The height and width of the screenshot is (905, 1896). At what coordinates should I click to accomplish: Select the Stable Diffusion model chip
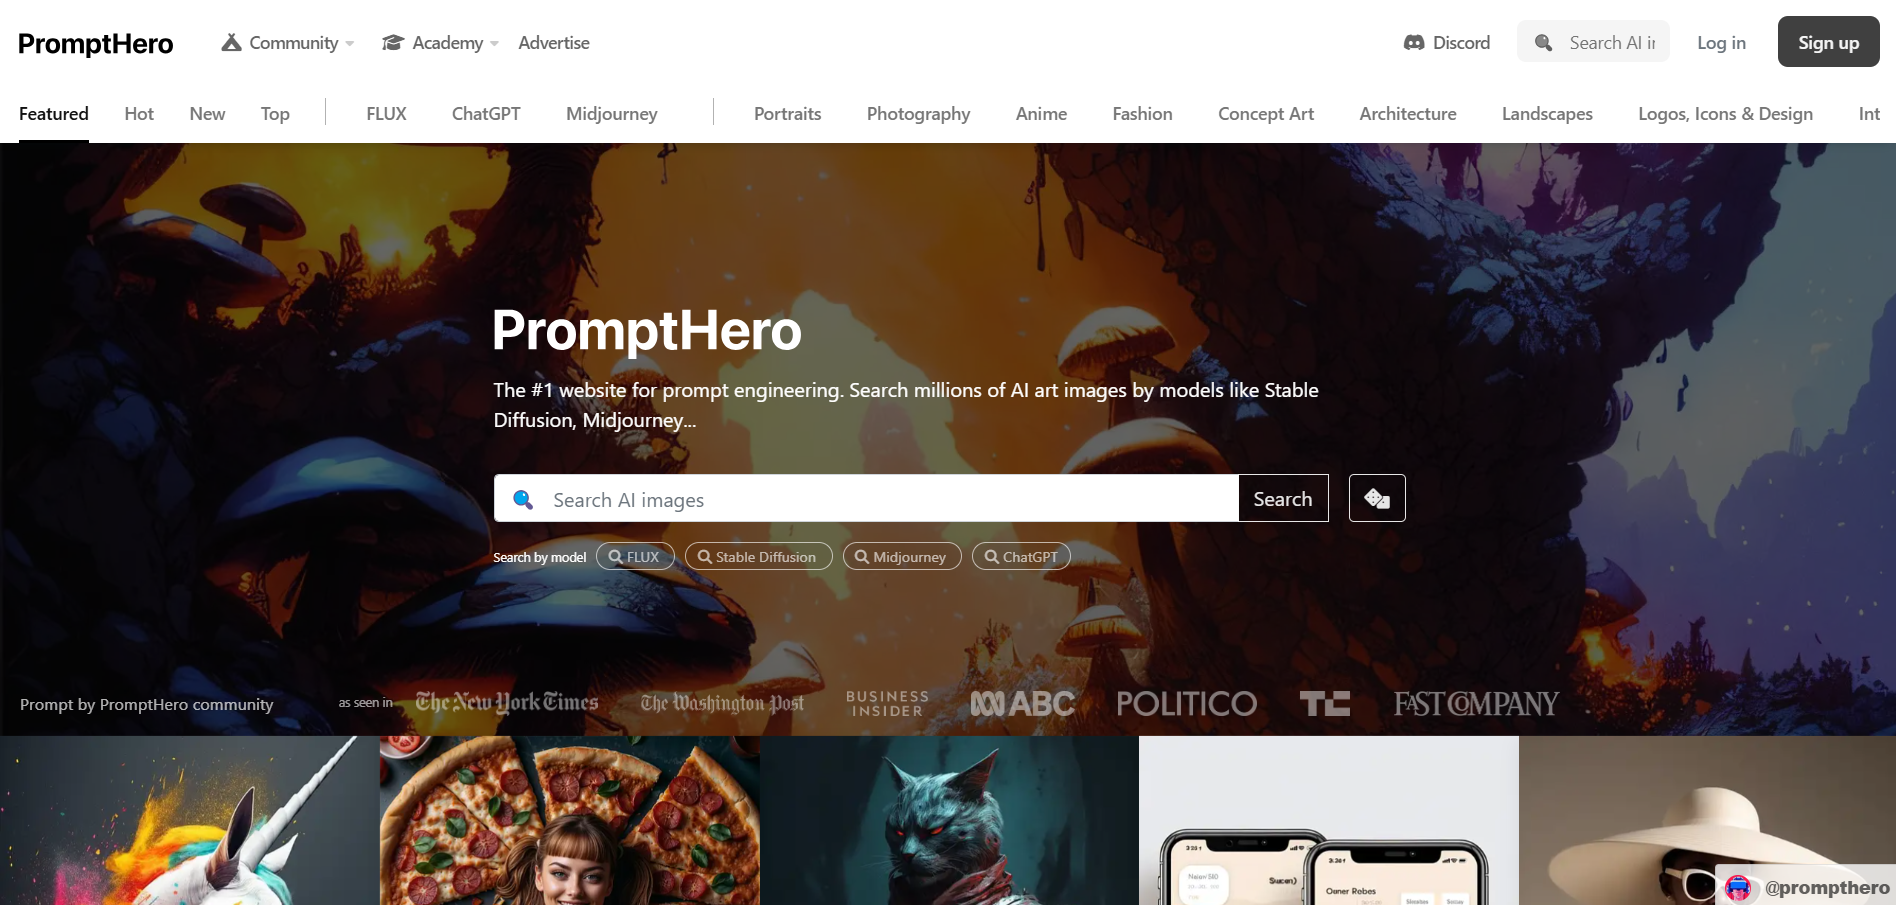pos(758,557)
